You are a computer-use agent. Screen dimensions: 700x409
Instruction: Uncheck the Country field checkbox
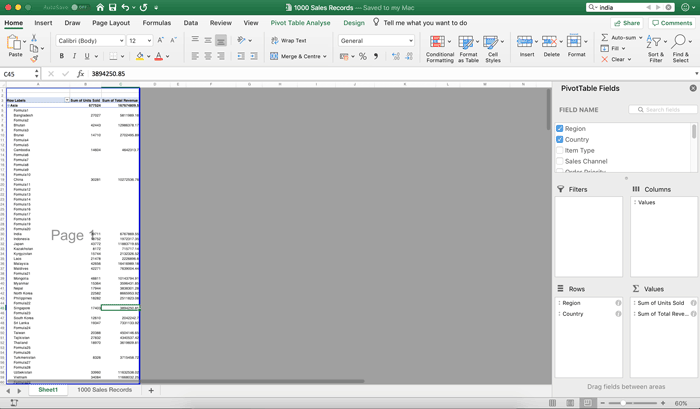tap(559, 139)
